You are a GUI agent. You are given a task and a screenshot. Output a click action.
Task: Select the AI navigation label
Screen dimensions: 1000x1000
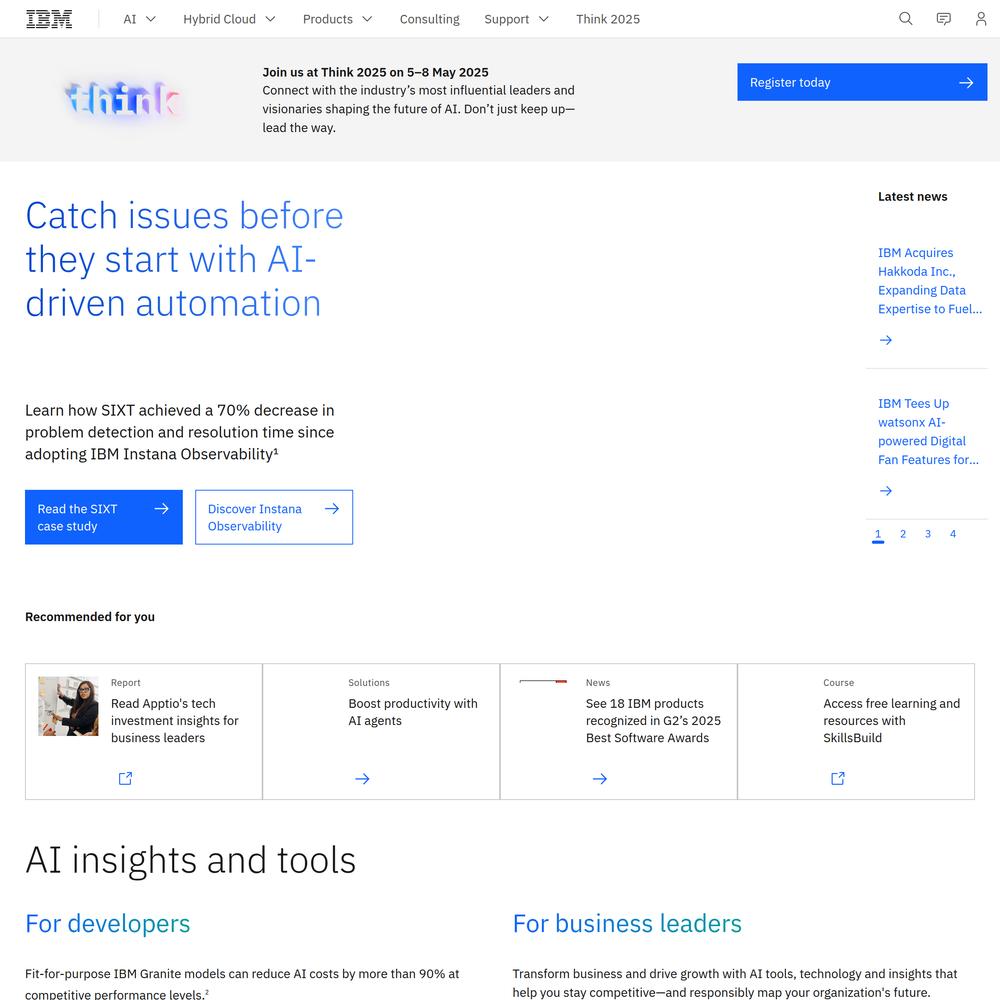pyautogui.click(x=129, y=19)
